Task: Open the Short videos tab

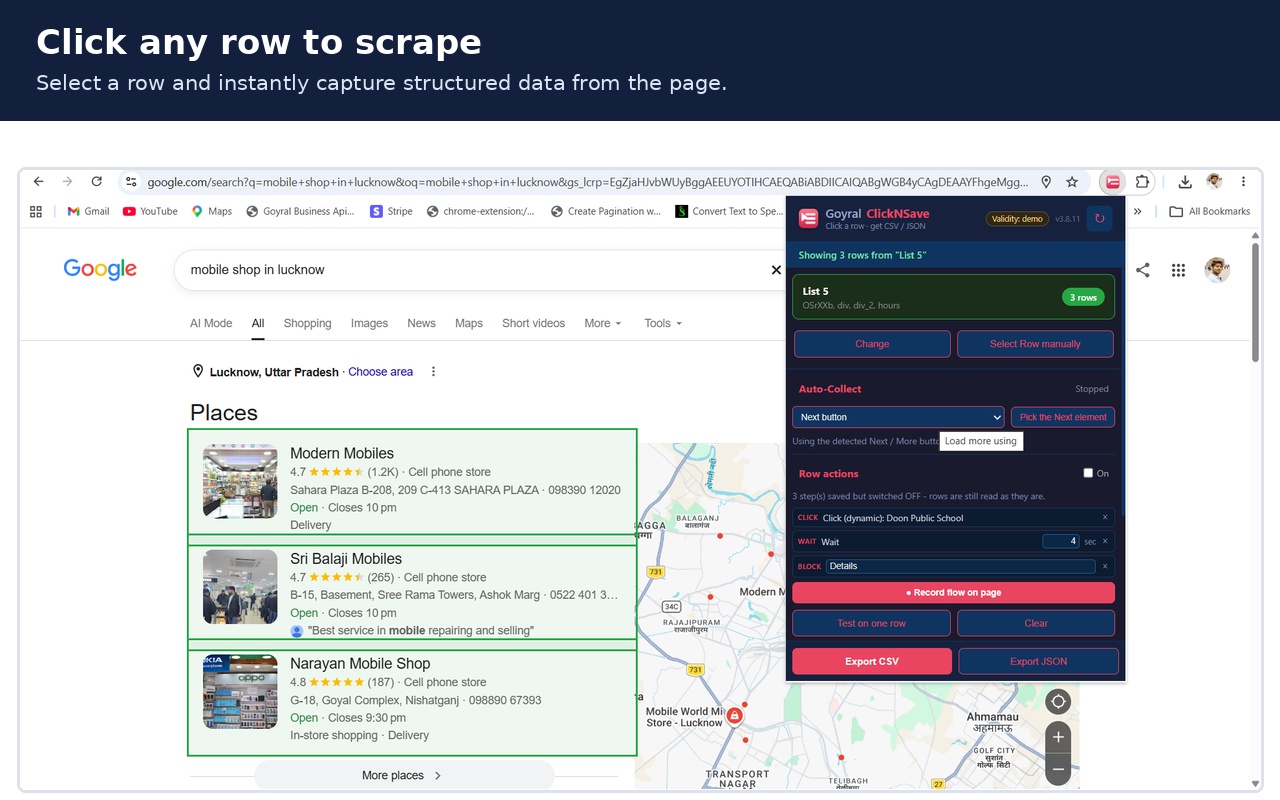Action: 533,323
